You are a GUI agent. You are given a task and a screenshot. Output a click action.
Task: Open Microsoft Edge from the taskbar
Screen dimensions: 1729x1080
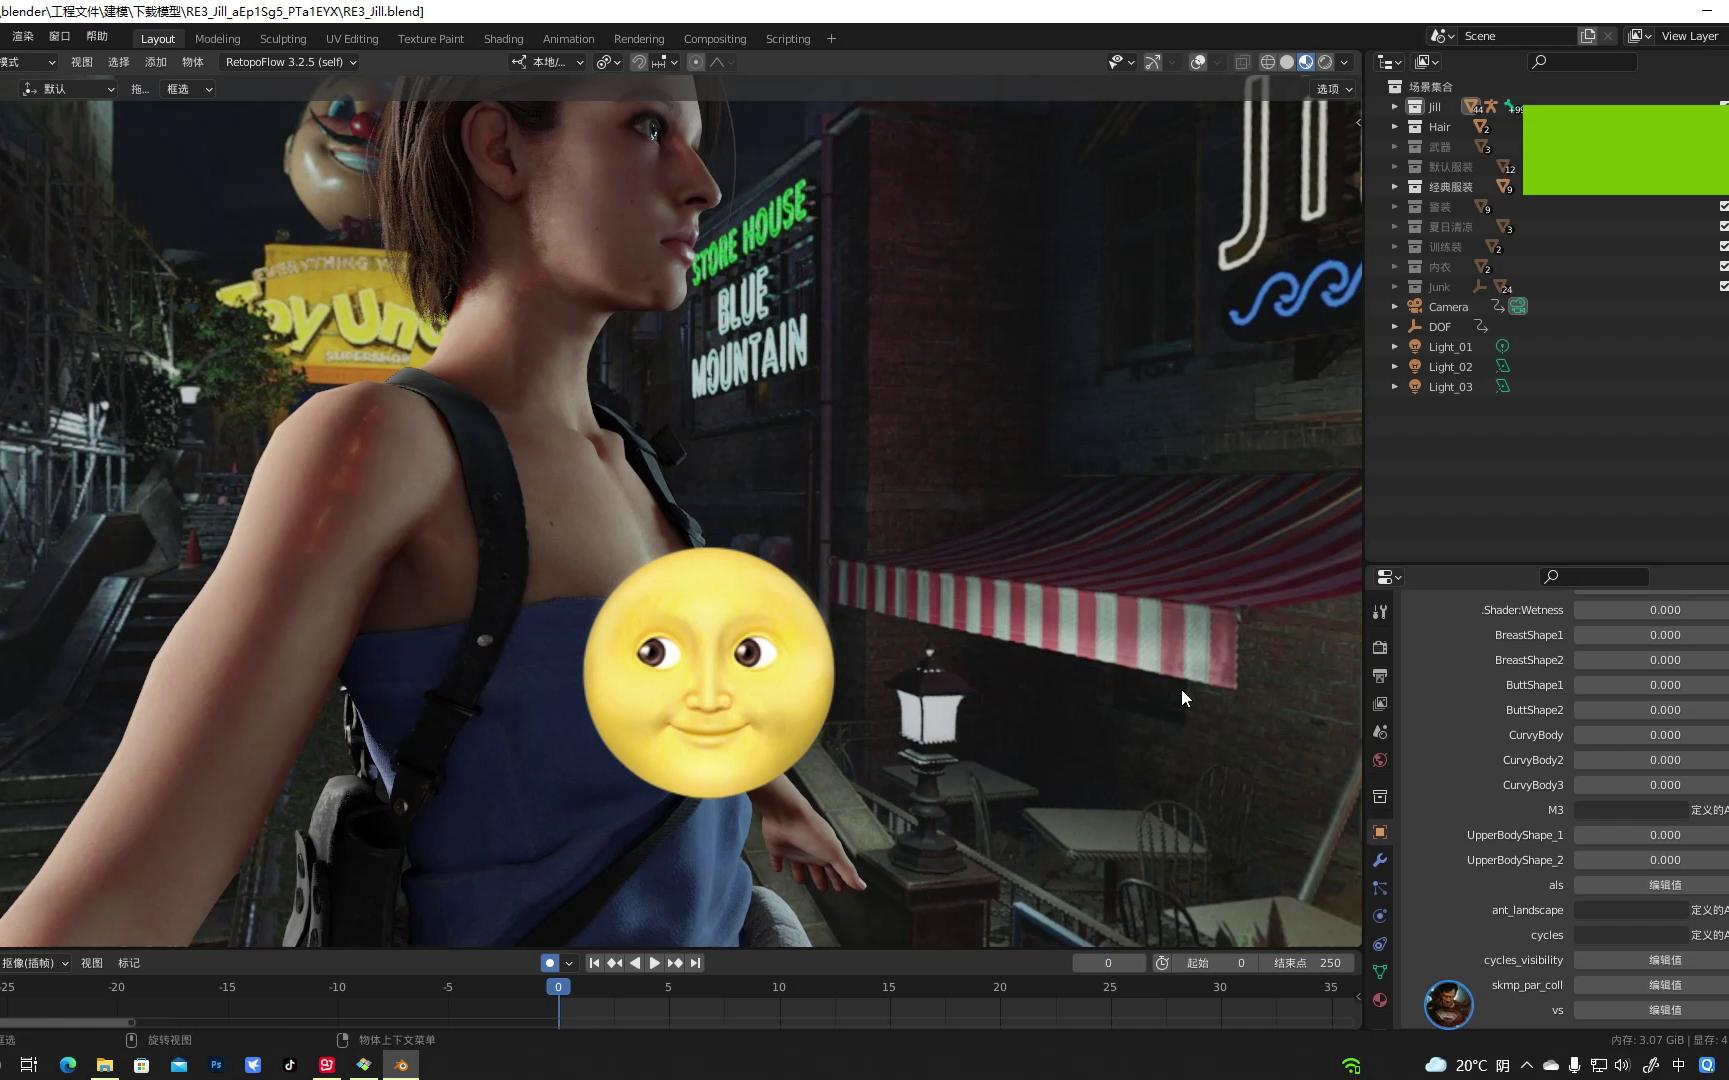coord(68,1065)
